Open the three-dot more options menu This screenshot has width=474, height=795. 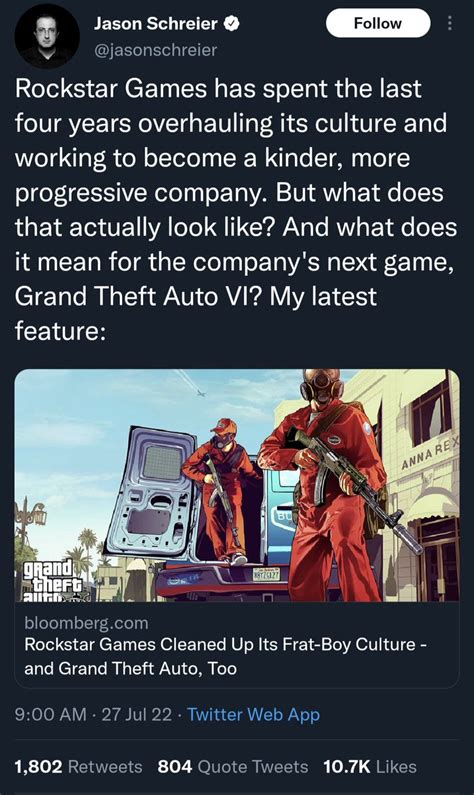[x=449, y=23]
